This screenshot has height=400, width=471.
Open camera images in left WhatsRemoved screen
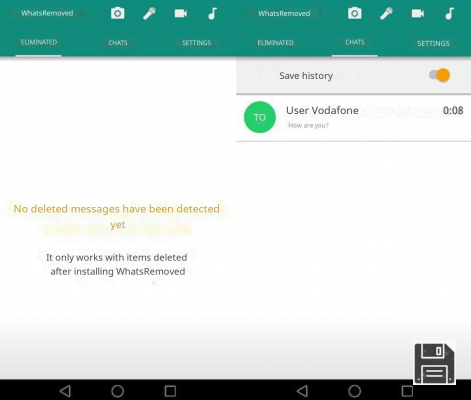(x=118, y=13)
